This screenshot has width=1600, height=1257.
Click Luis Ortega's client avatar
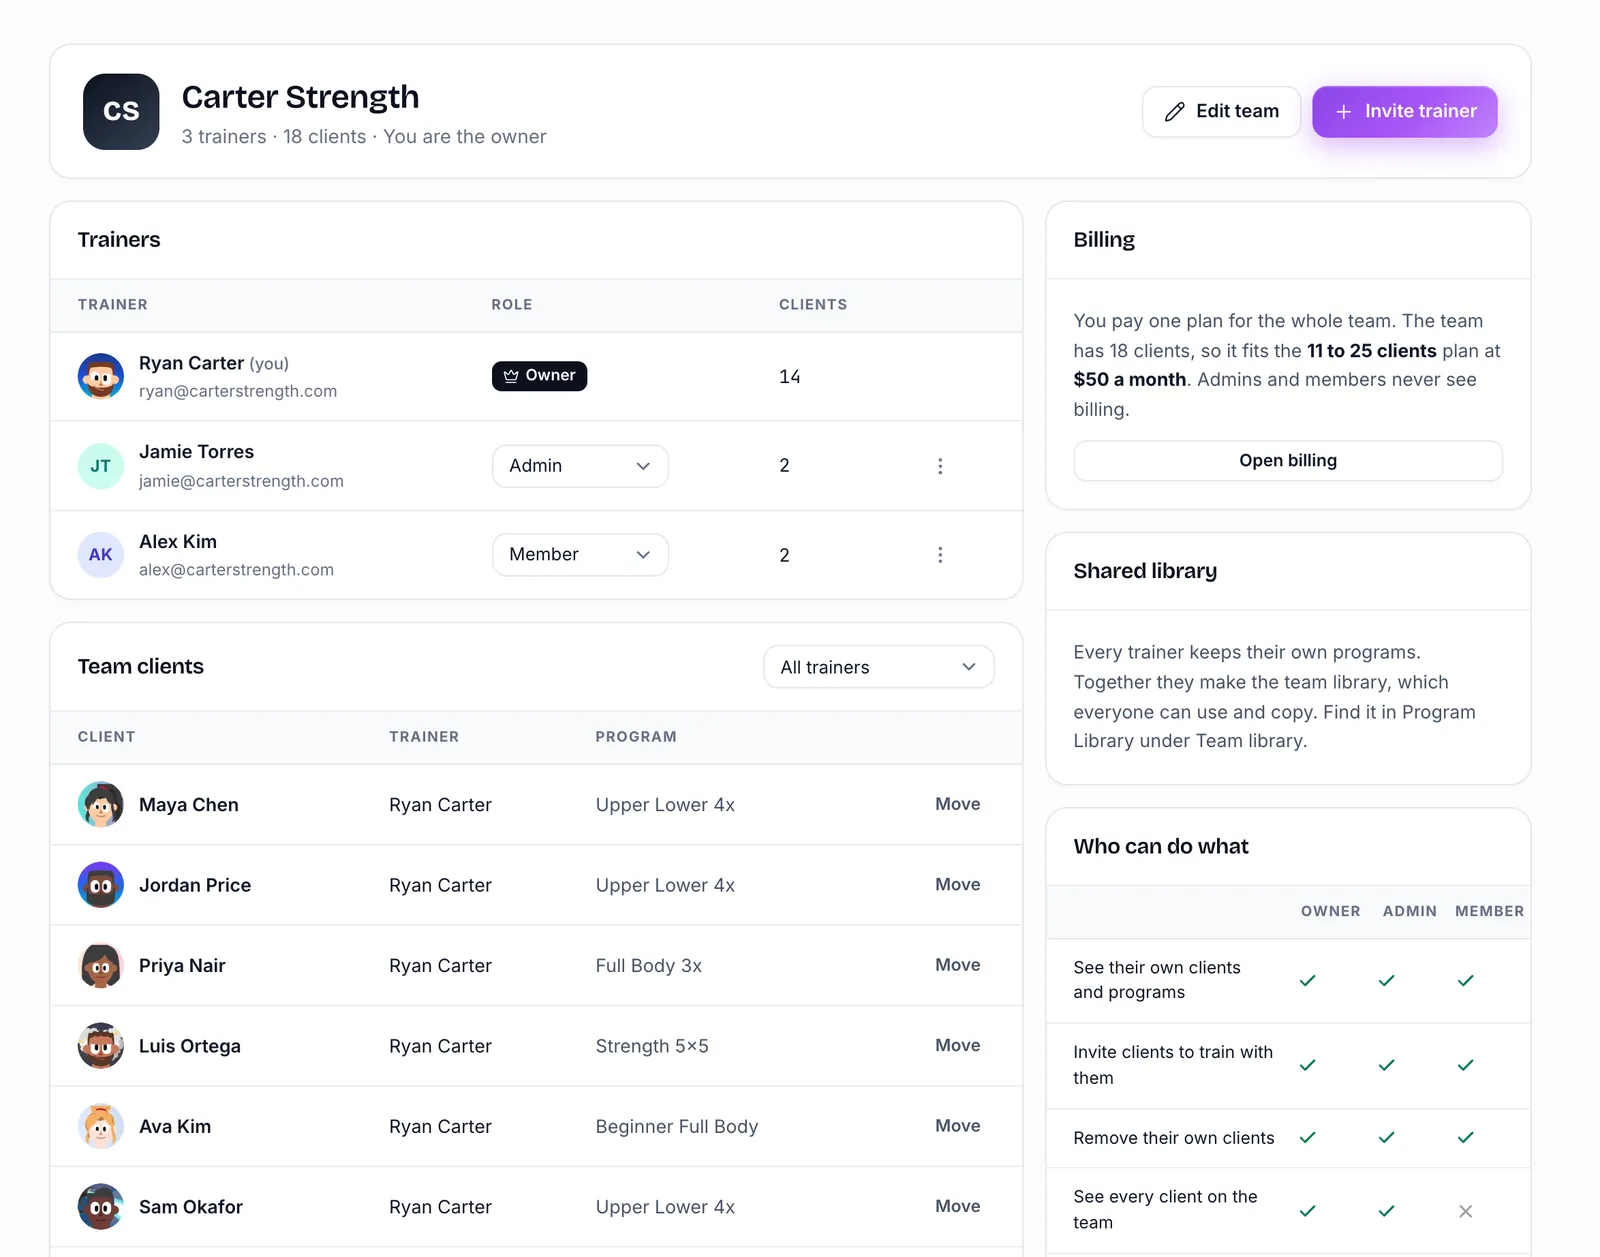coord(101,1046)
